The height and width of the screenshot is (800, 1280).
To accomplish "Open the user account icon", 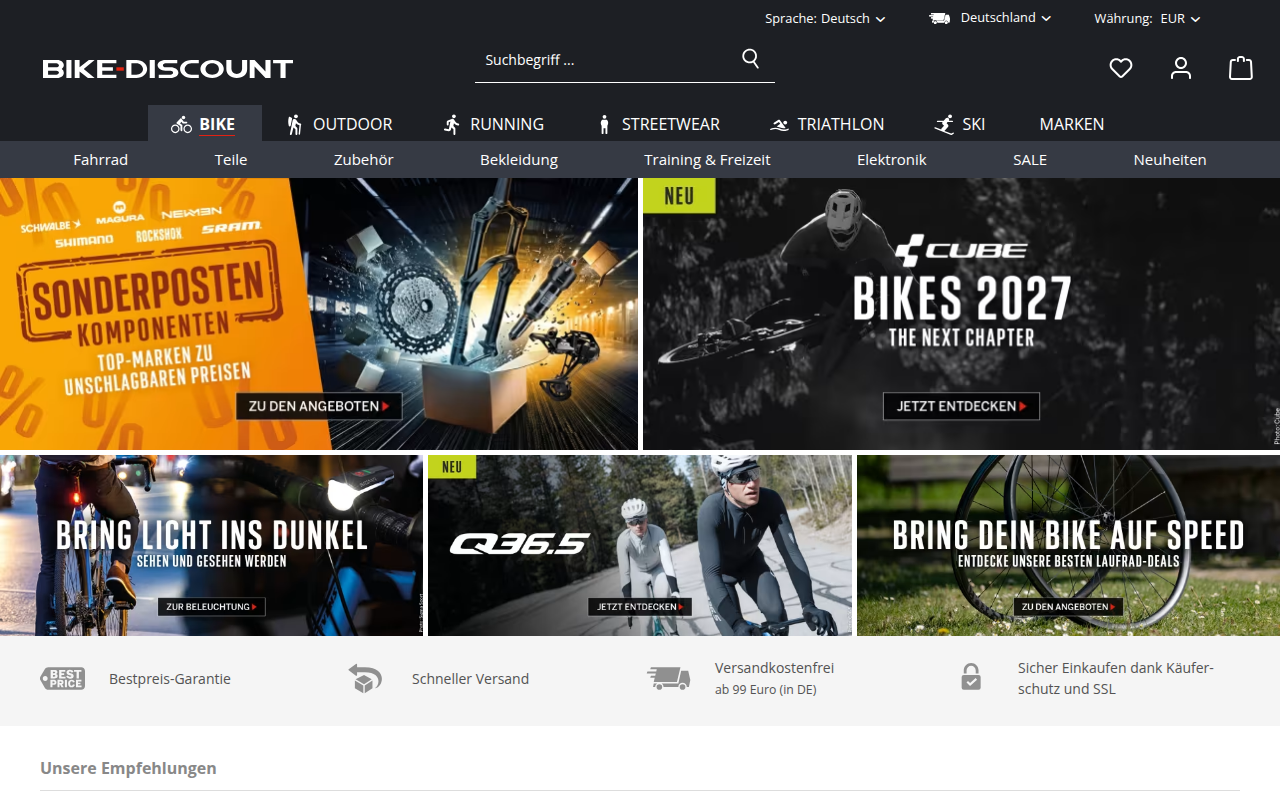I will coord(1181,68).
